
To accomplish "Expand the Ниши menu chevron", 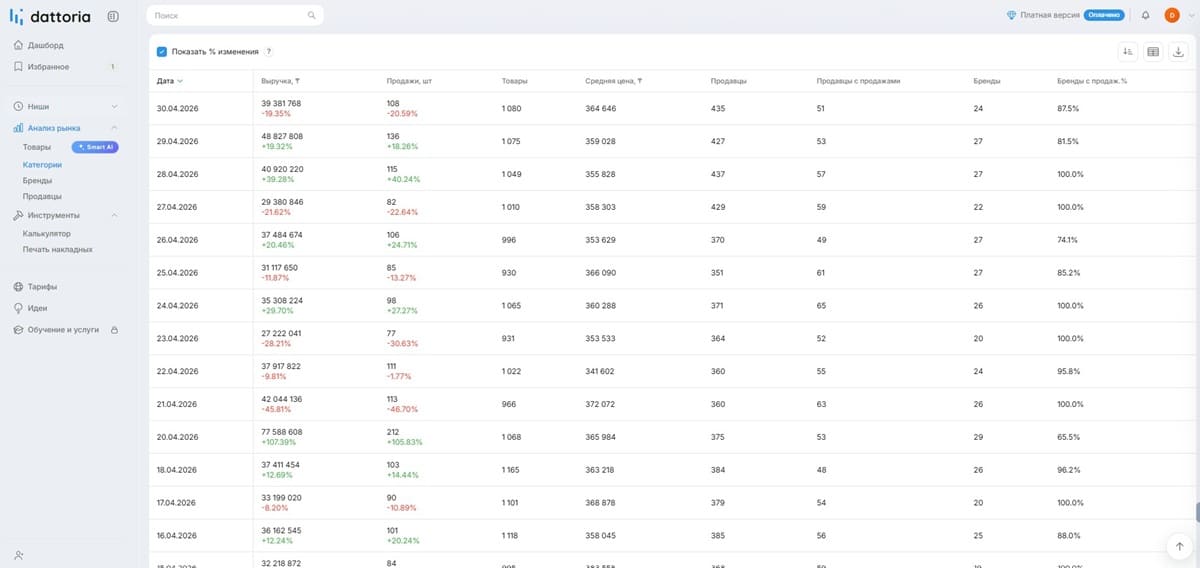I will 114,106.
